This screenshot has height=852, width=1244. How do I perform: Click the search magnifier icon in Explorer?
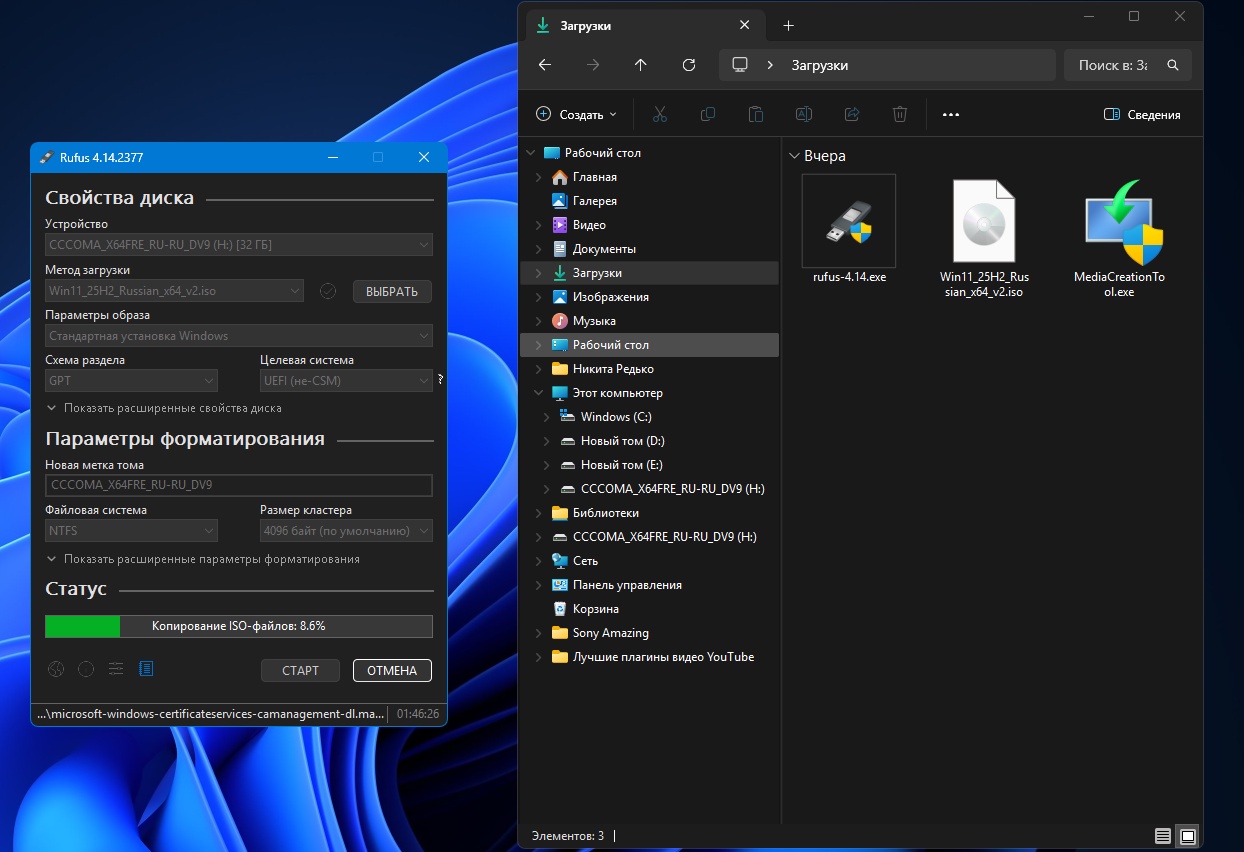click(x=1174, y=65)
